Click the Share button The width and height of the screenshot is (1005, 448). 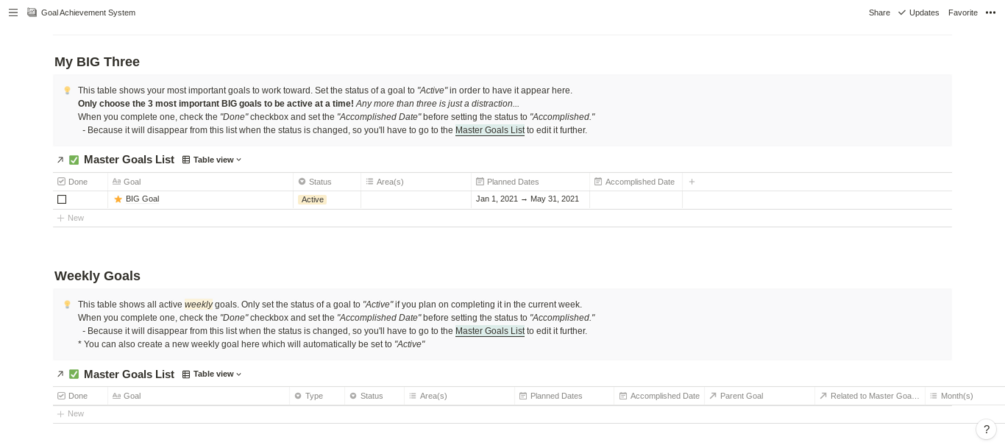[x=879, y=13]
